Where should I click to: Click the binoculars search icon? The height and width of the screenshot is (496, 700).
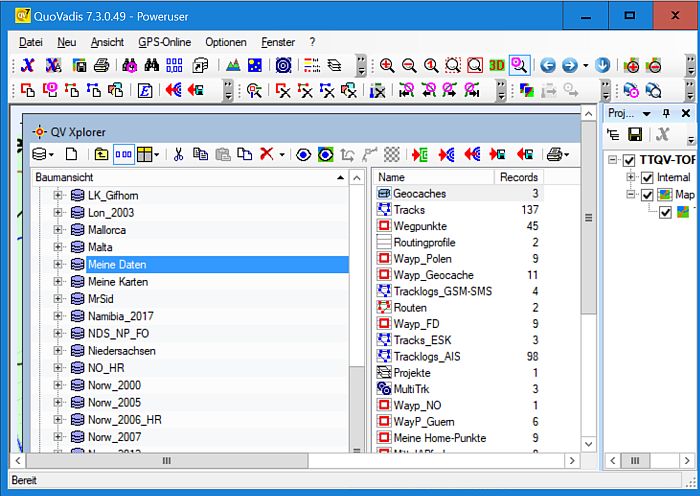(152, 66)
